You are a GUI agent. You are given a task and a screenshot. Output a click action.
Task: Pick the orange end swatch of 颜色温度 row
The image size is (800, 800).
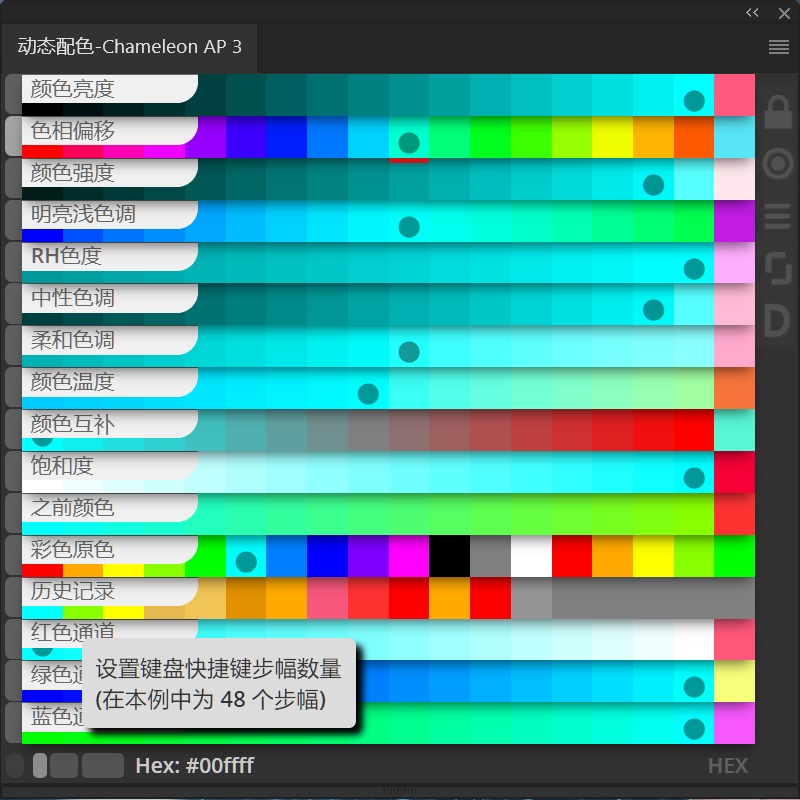tap(734, 388)
